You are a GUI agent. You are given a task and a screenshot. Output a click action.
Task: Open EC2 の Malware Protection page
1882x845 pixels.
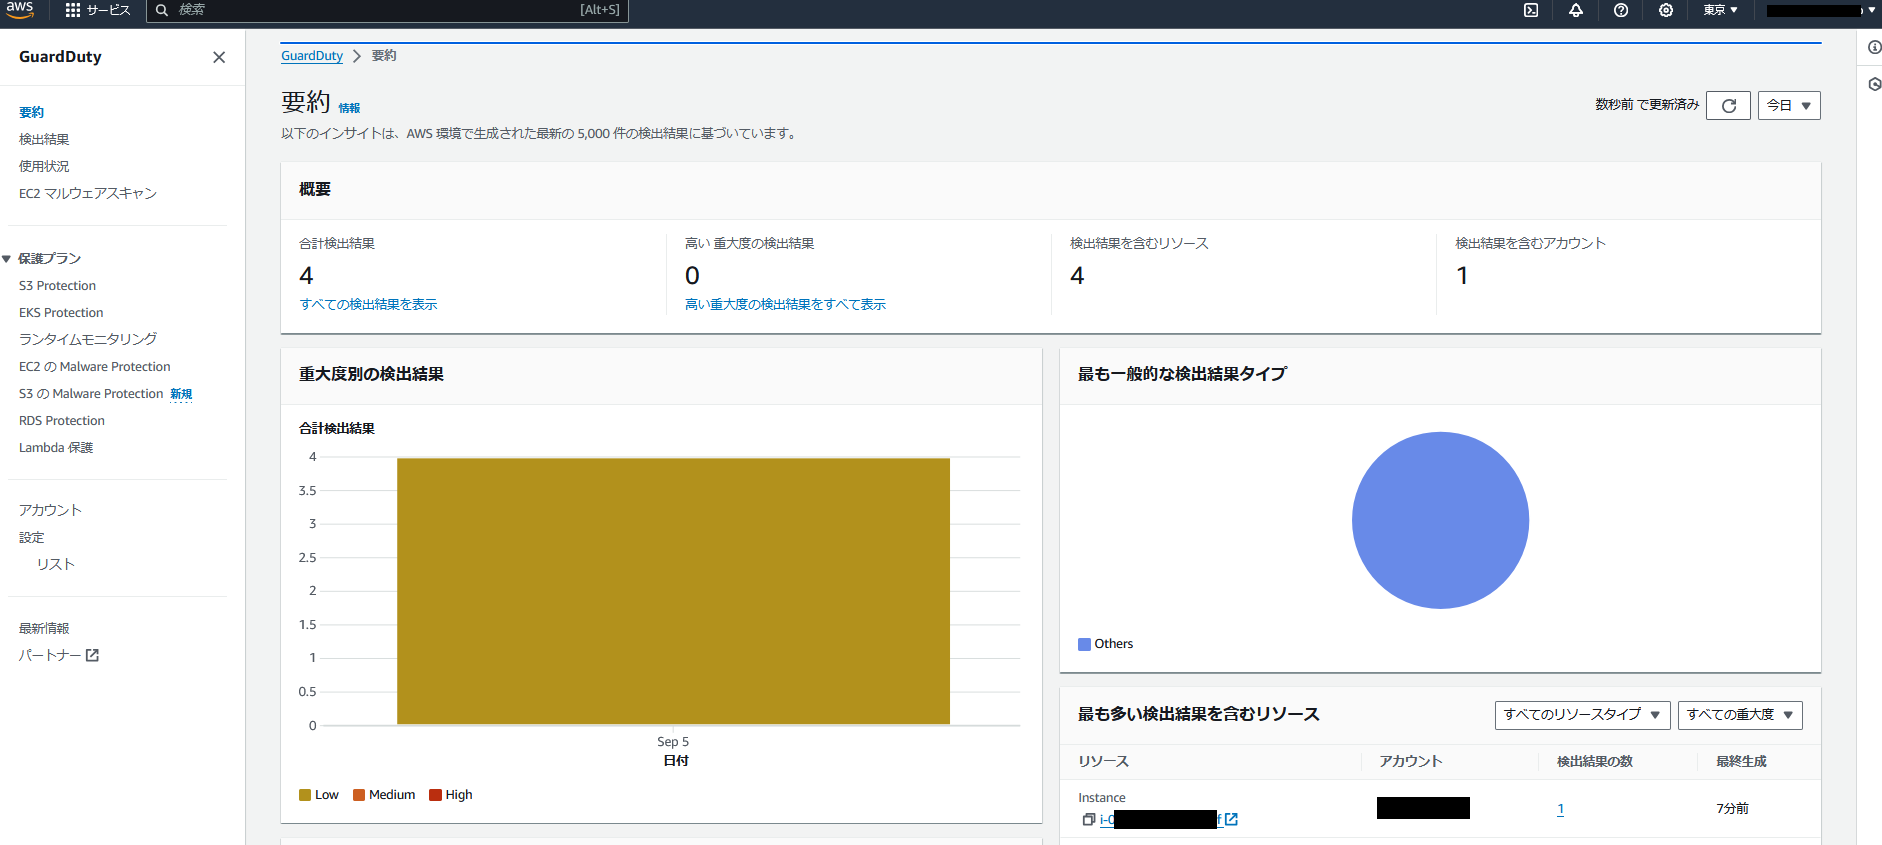tap(95, 366)
